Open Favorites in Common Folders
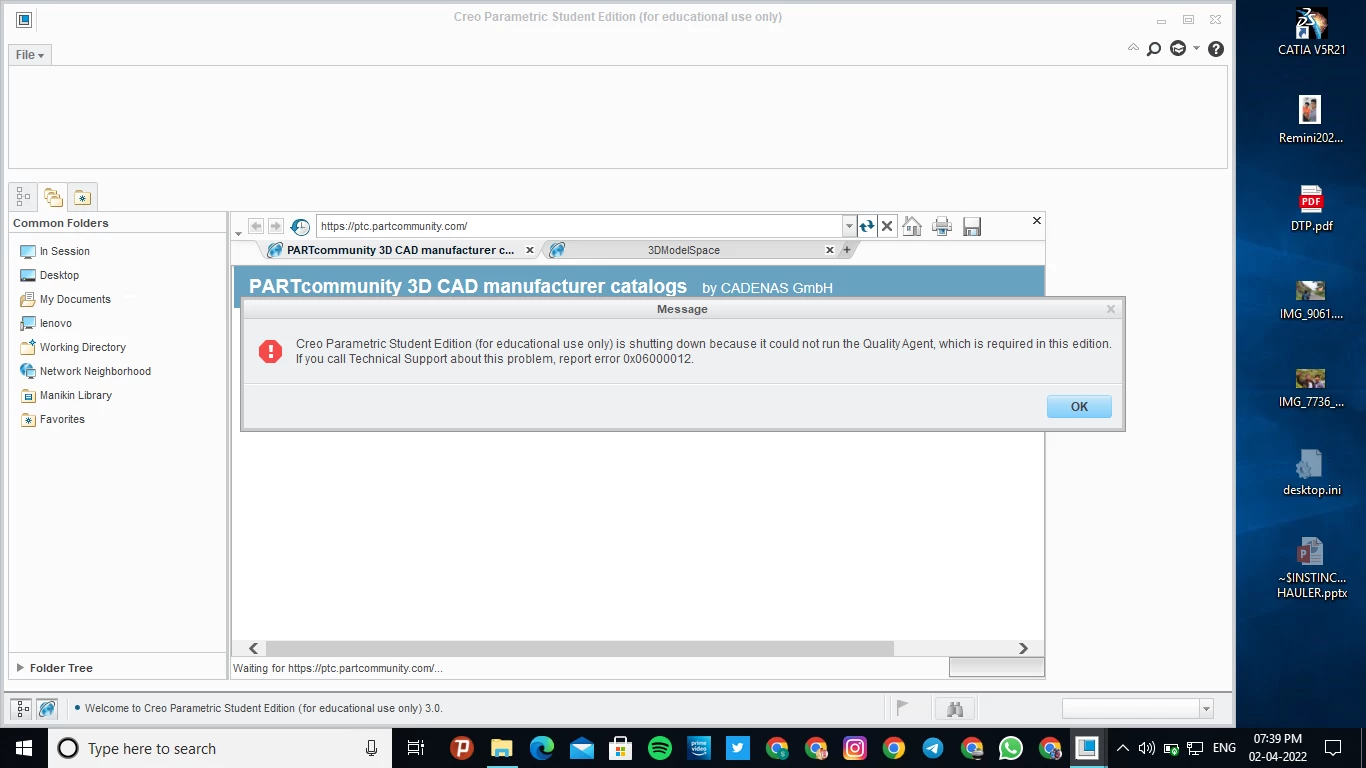 pyautogui.click(x=53, y=419)
